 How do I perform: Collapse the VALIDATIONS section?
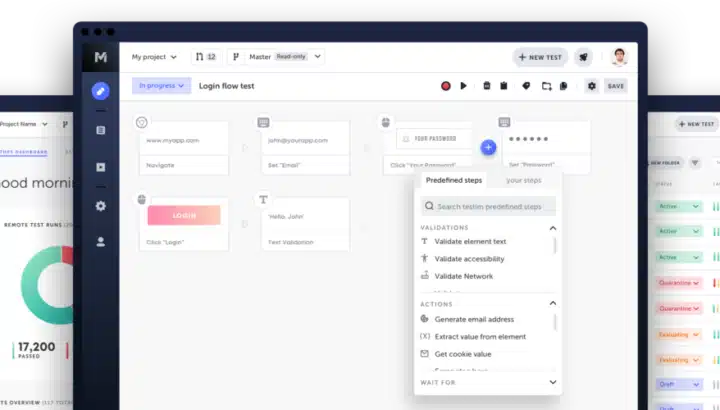coord(552,228)
